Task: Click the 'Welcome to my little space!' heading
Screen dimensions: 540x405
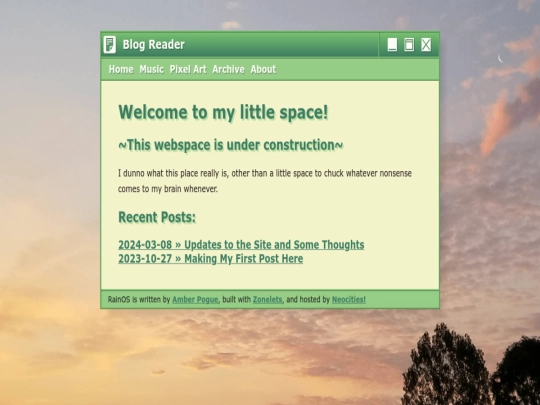Action: (223, 112)
